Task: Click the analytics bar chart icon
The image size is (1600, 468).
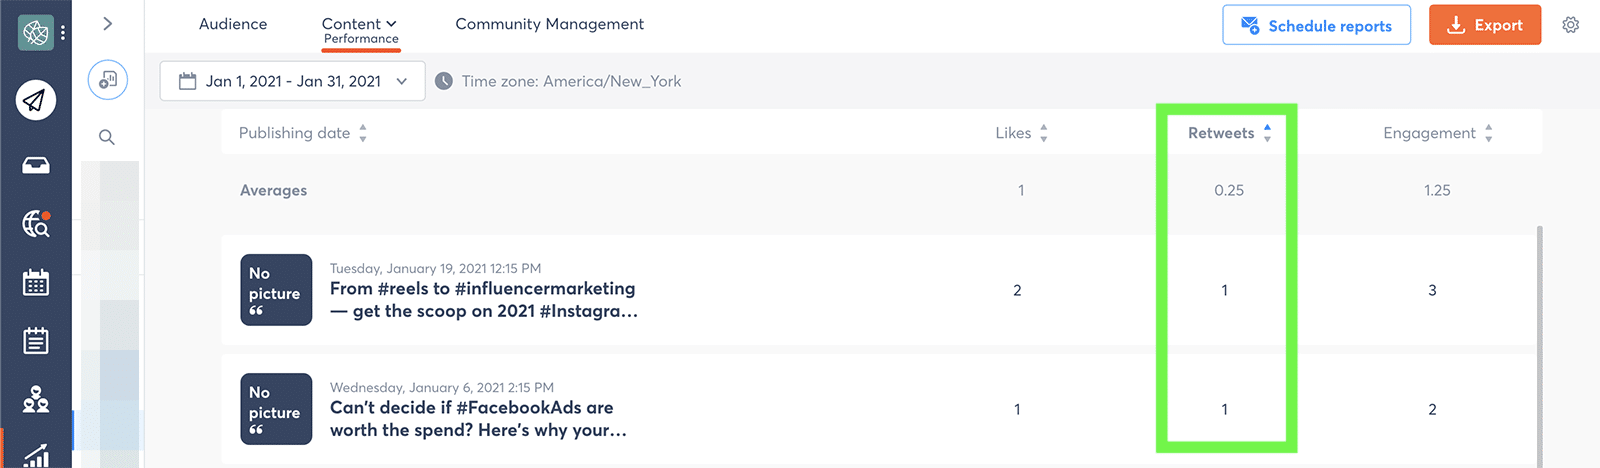Action: tap(36, 456)
